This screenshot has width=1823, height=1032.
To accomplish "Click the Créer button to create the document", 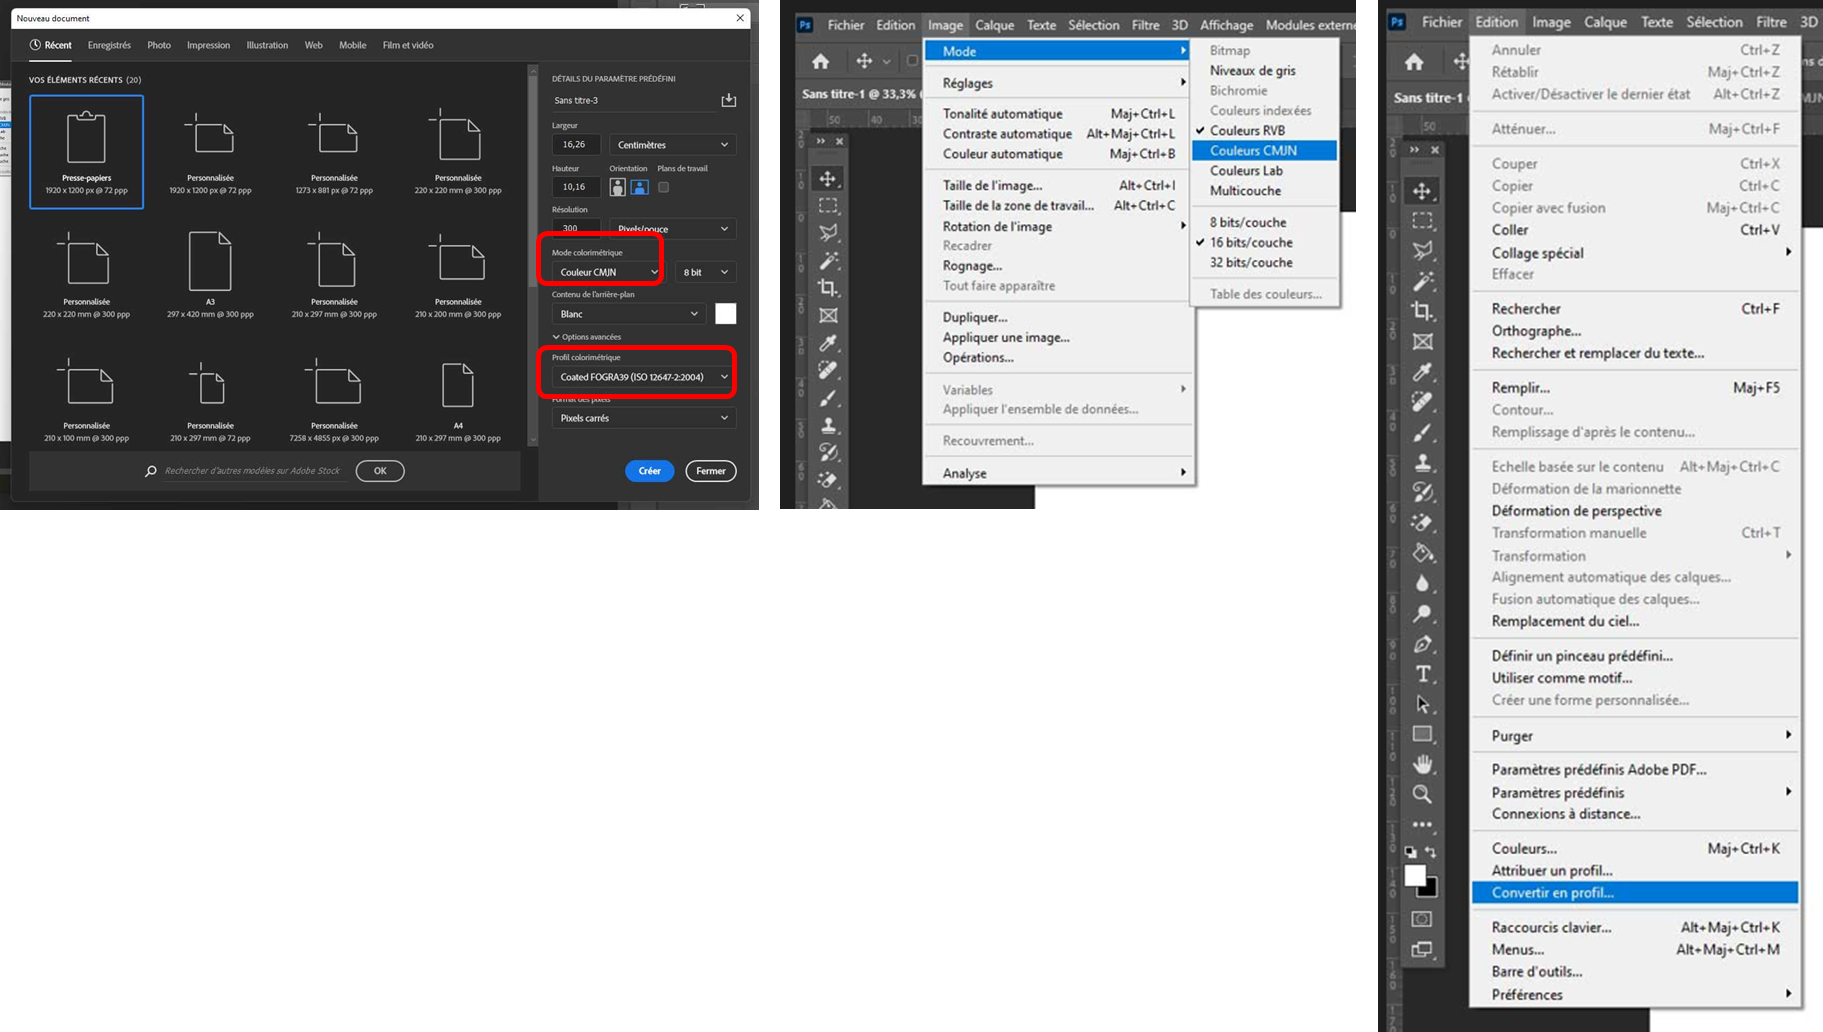I will point(649,470).
